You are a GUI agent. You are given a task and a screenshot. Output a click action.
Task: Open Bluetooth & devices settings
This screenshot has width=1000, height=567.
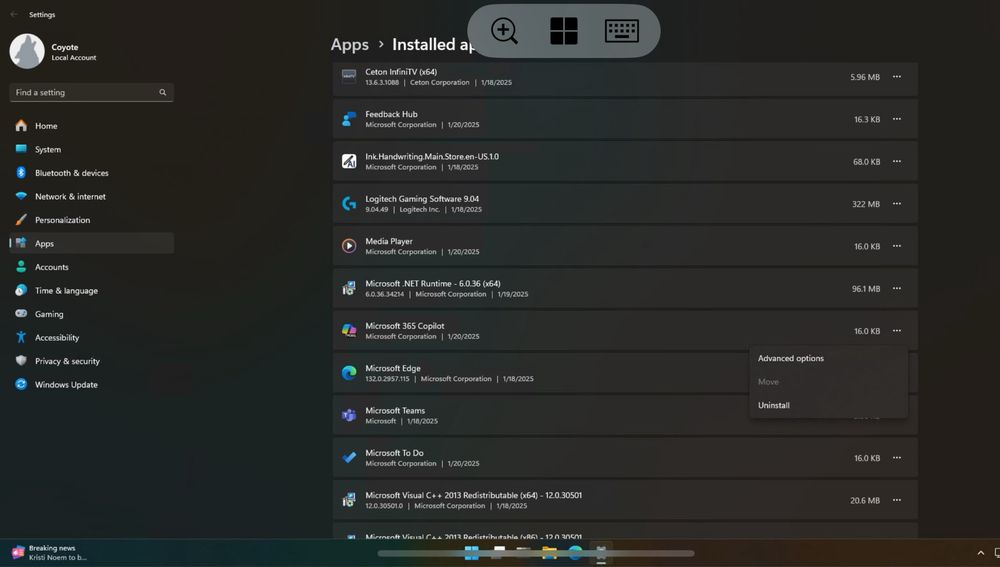tap(91, 173)
